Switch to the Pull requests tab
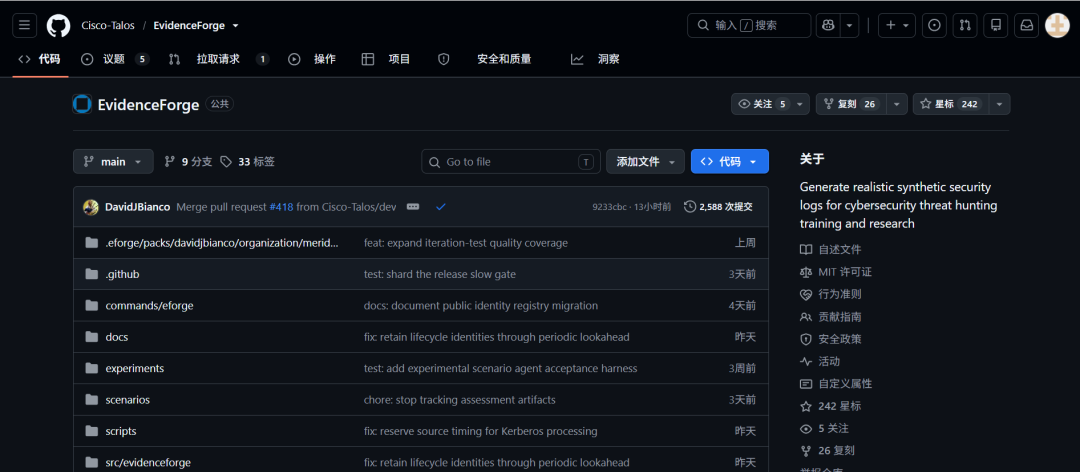1080x472 pixels. tap(218, 59)
